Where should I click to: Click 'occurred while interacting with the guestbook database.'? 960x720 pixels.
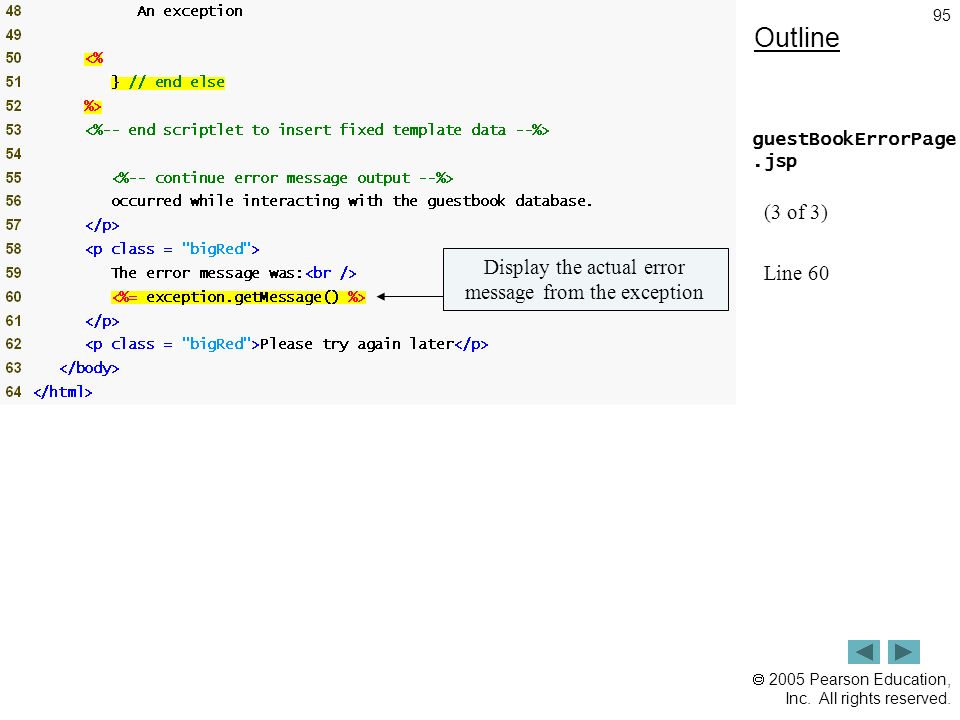pos(351,201)
